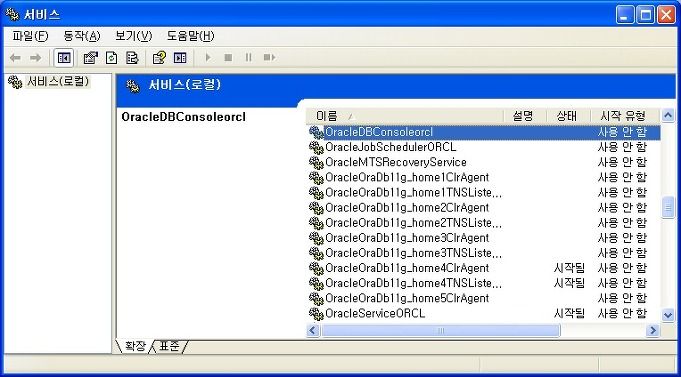
Task: Open the 보기(V) menu
Action: [133, 36]
